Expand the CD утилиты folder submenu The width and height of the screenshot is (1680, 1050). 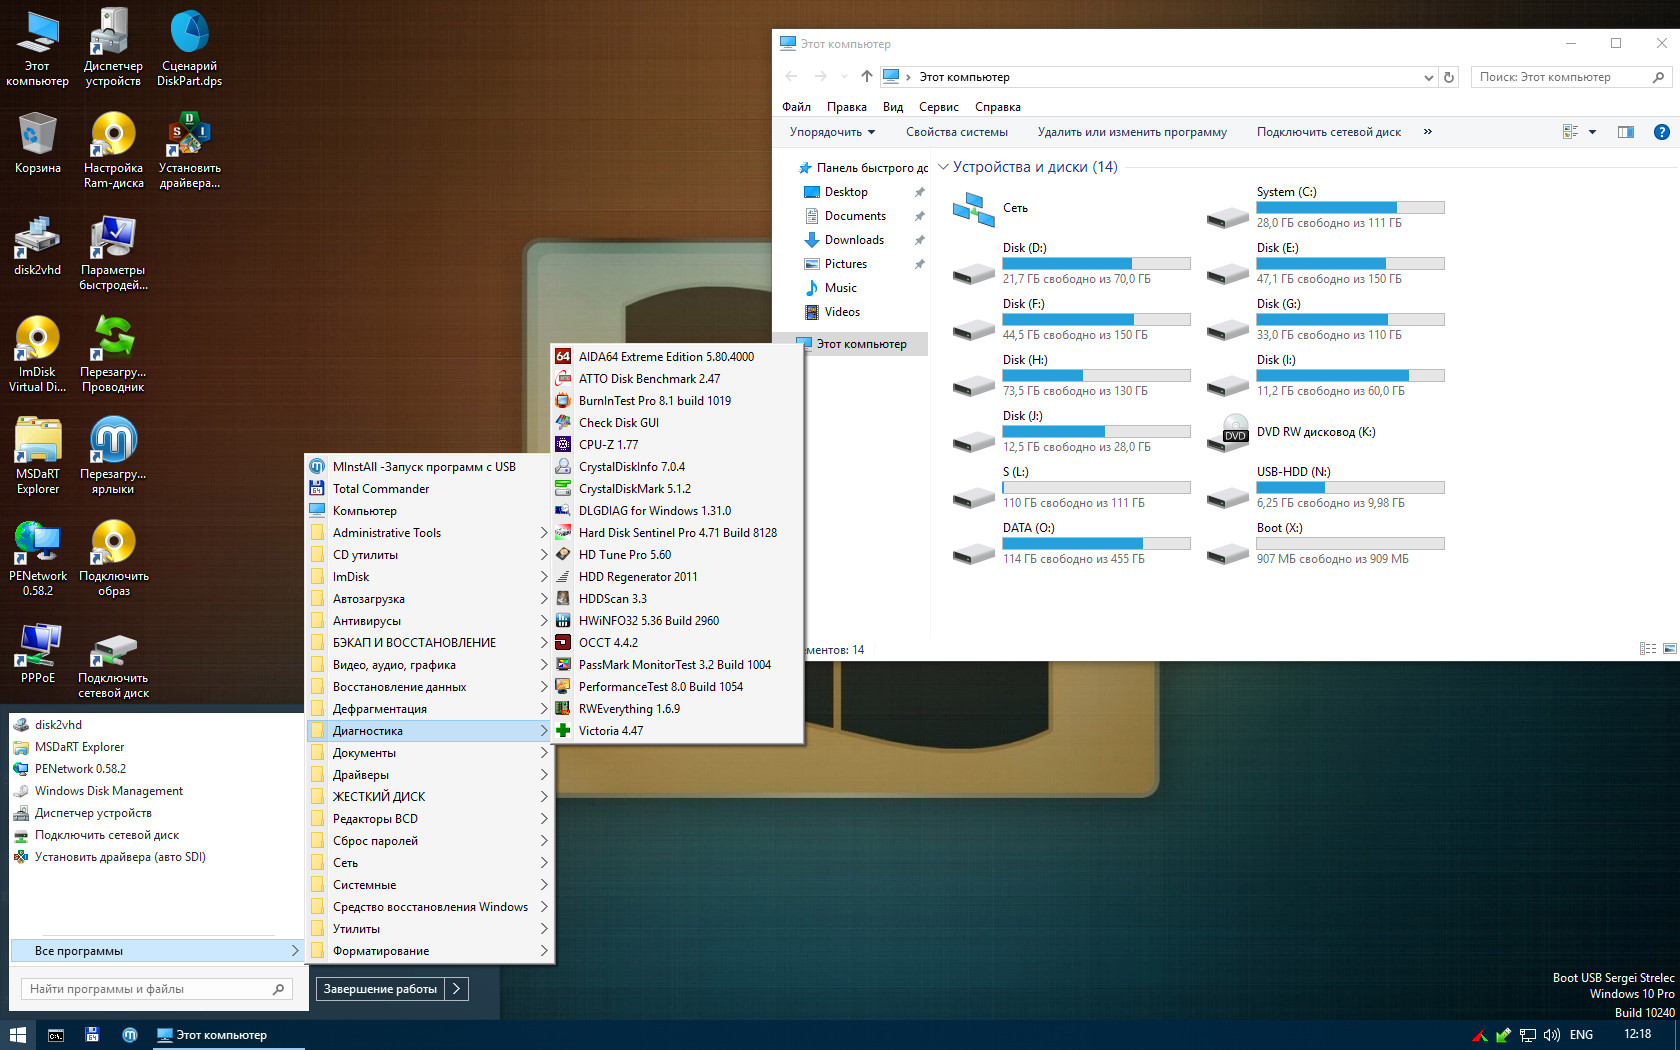[429, 555]
